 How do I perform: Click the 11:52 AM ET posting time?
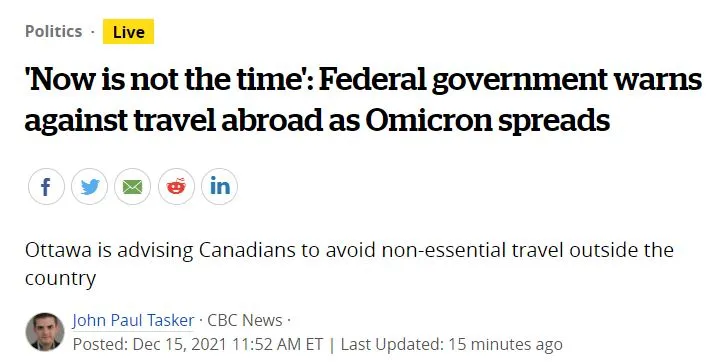(277, 344)
